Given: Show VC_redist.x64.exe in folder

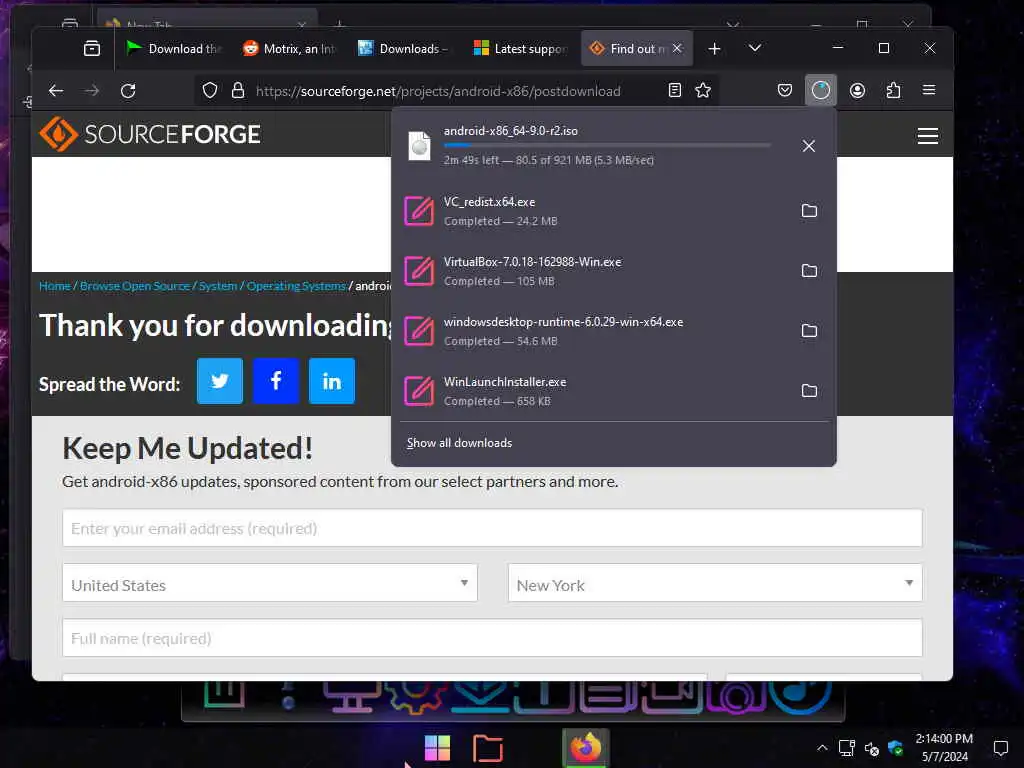Looking at the screenshot, I should click(809, 210).
